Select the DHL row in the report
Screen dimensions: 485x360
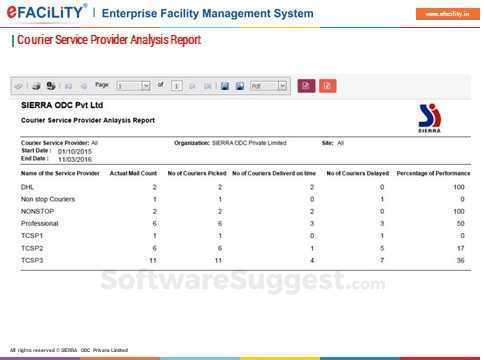(245, 187)
